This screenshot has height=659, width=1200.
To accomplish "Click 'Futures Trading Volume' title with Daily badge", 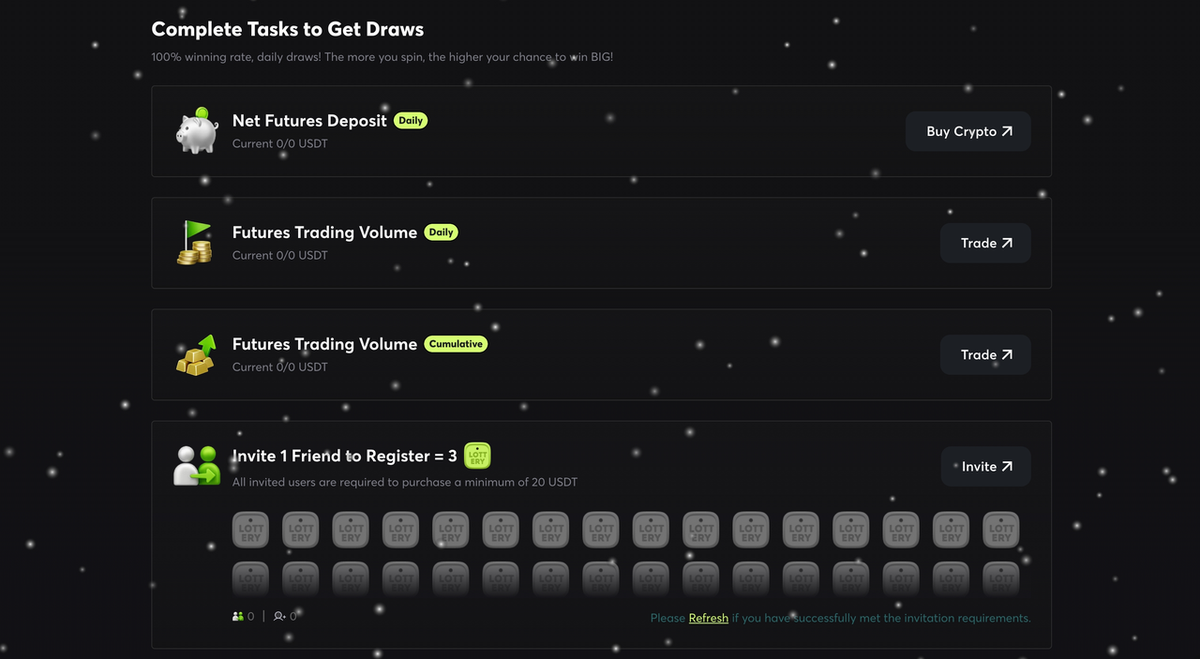I will pyautogui.click(x=325, y=233).
